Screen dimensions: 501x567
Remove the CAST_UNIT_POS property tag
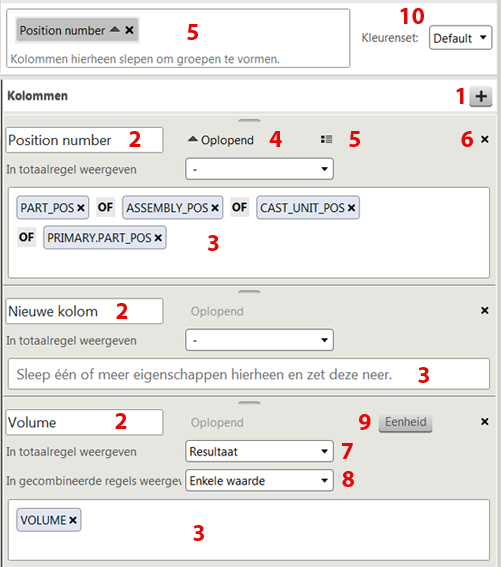coord(351,208)
